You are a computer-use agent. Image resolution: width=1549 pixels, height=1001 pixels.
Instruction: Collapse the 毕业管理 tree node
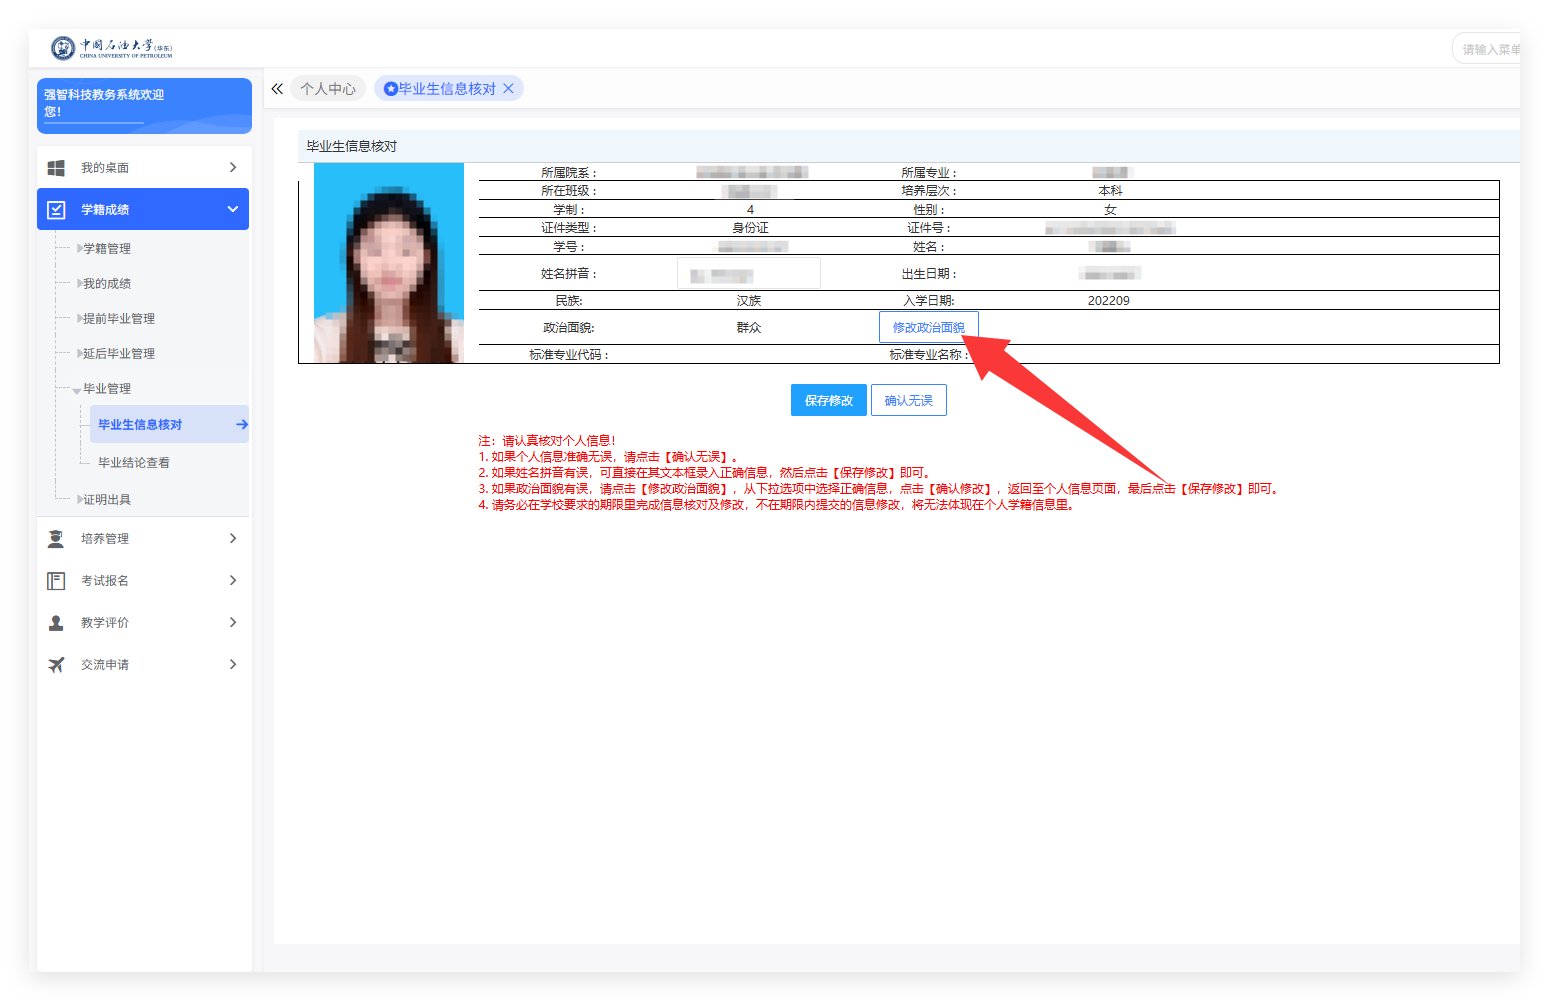(x=77, y=390)
